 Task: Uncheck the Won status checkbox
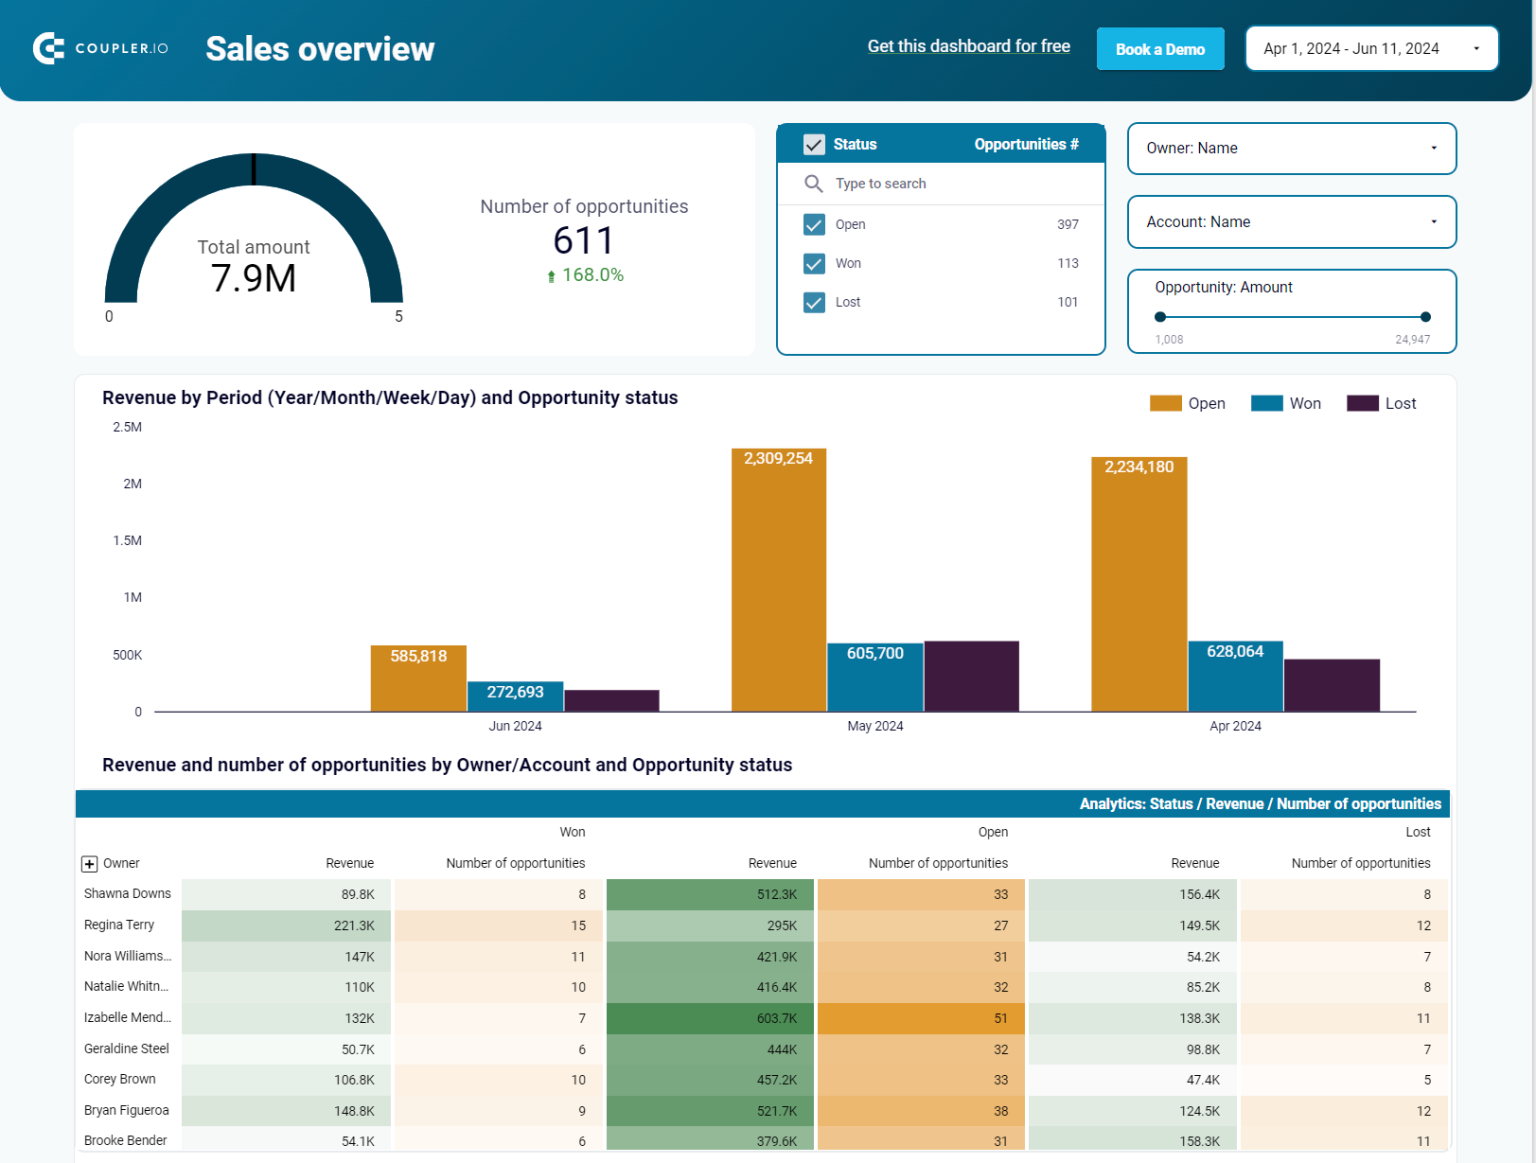tap(814, 263)
